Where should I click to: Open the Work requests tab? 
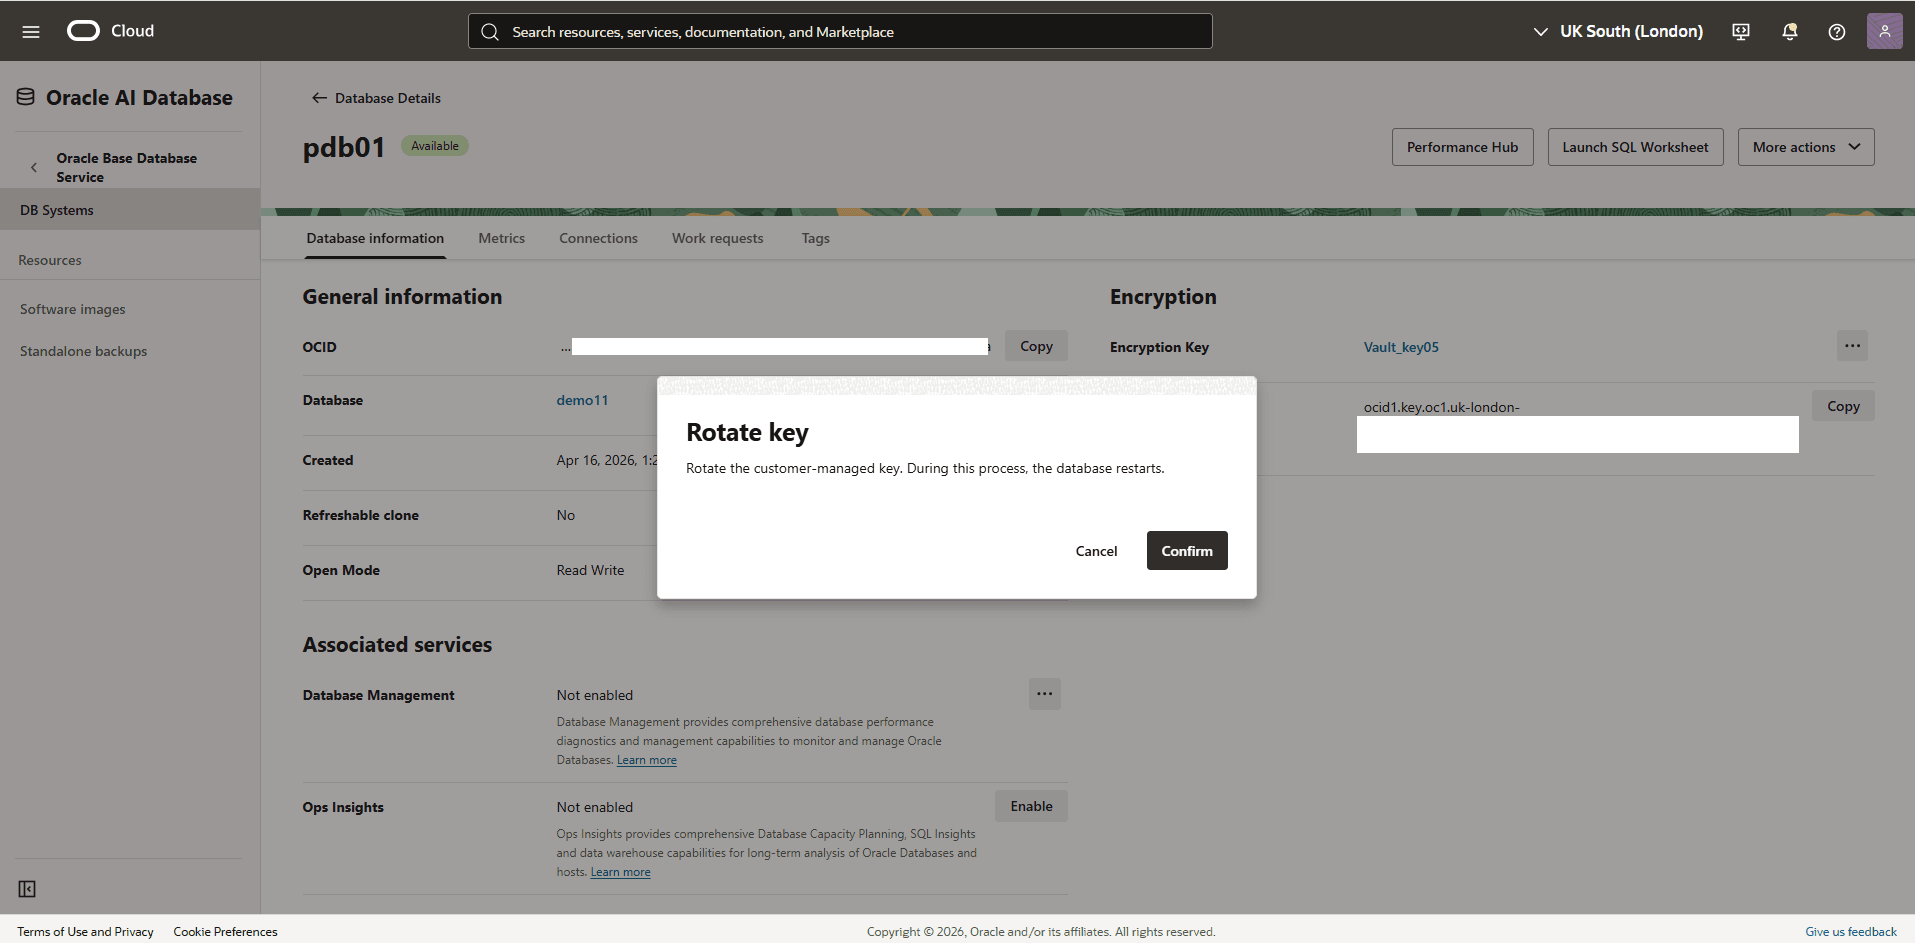(717, 238)
